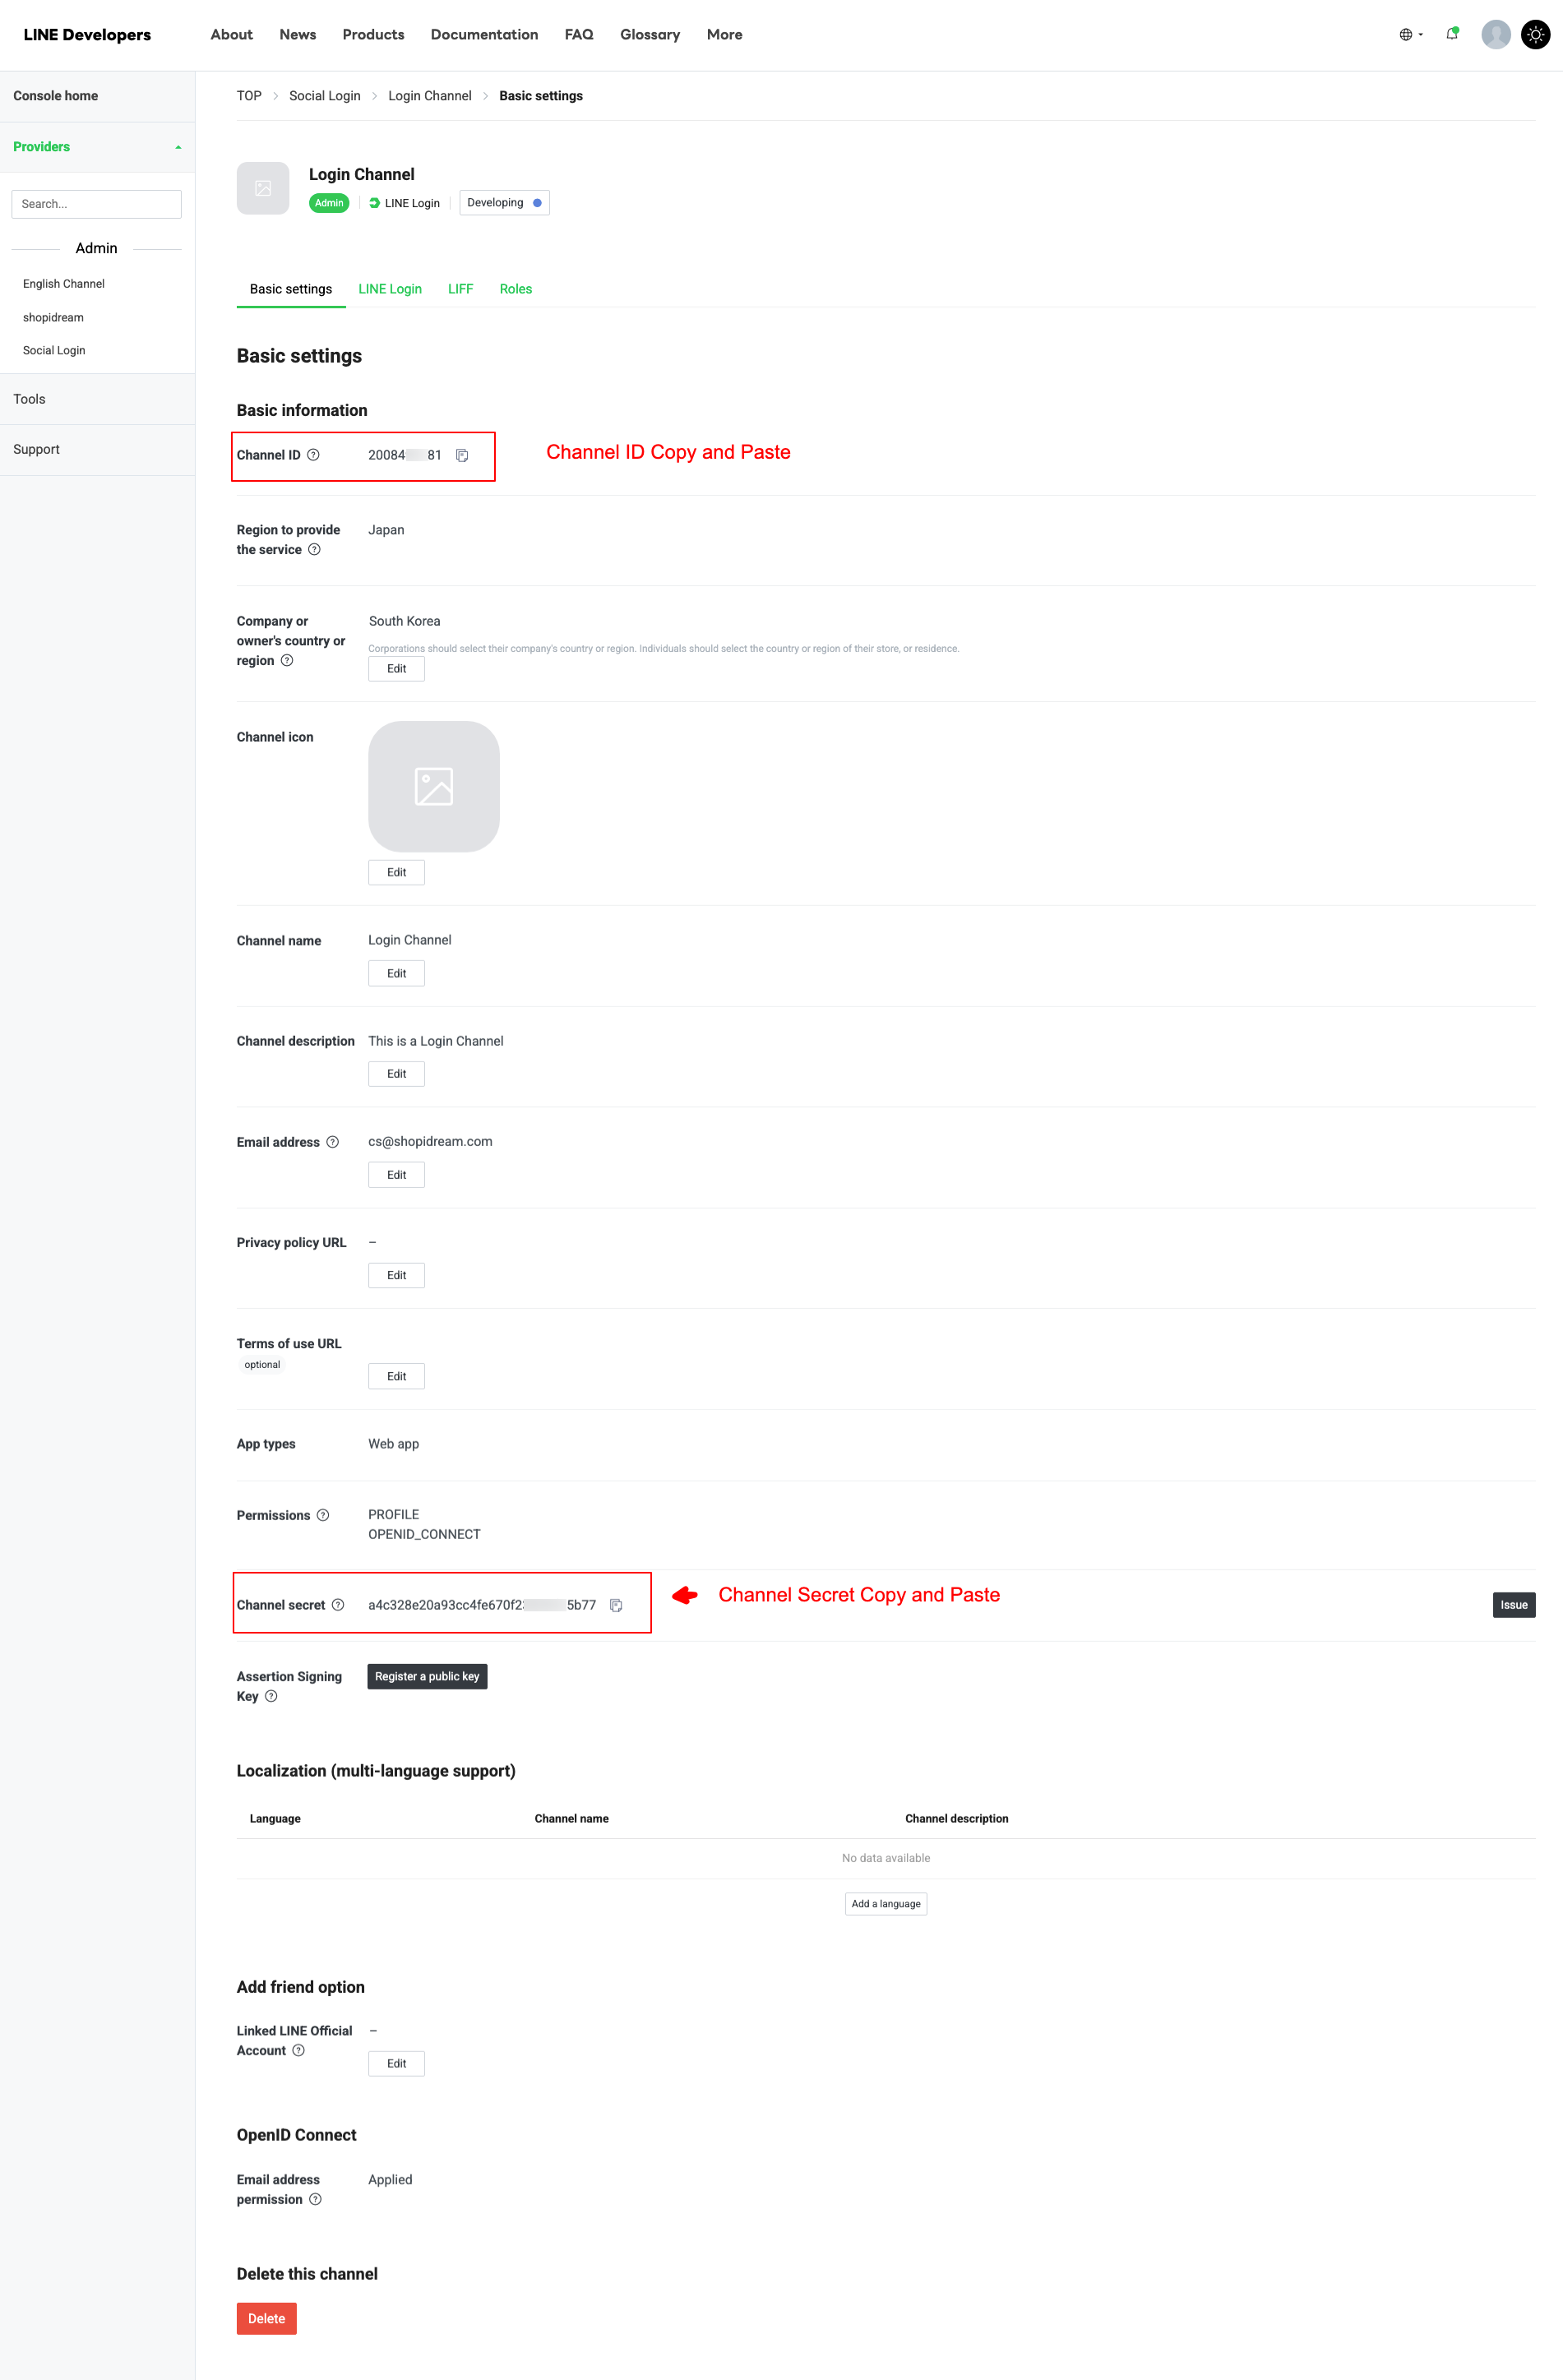Collapse the Providers section
The image size is (1563, 2380).
pyautogui.click(x=97, y=147)
